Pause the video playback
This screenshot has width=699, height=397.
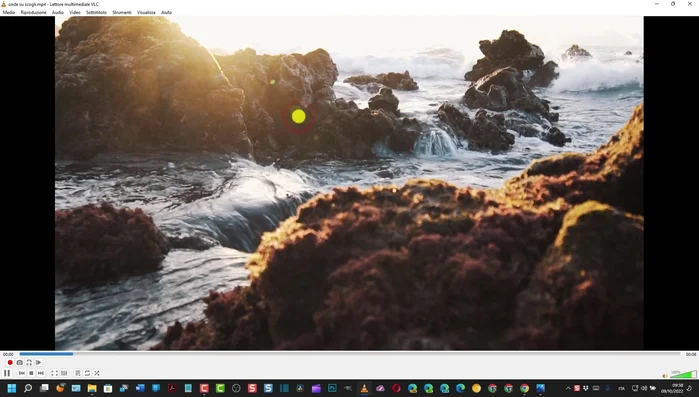coord(7,373)
